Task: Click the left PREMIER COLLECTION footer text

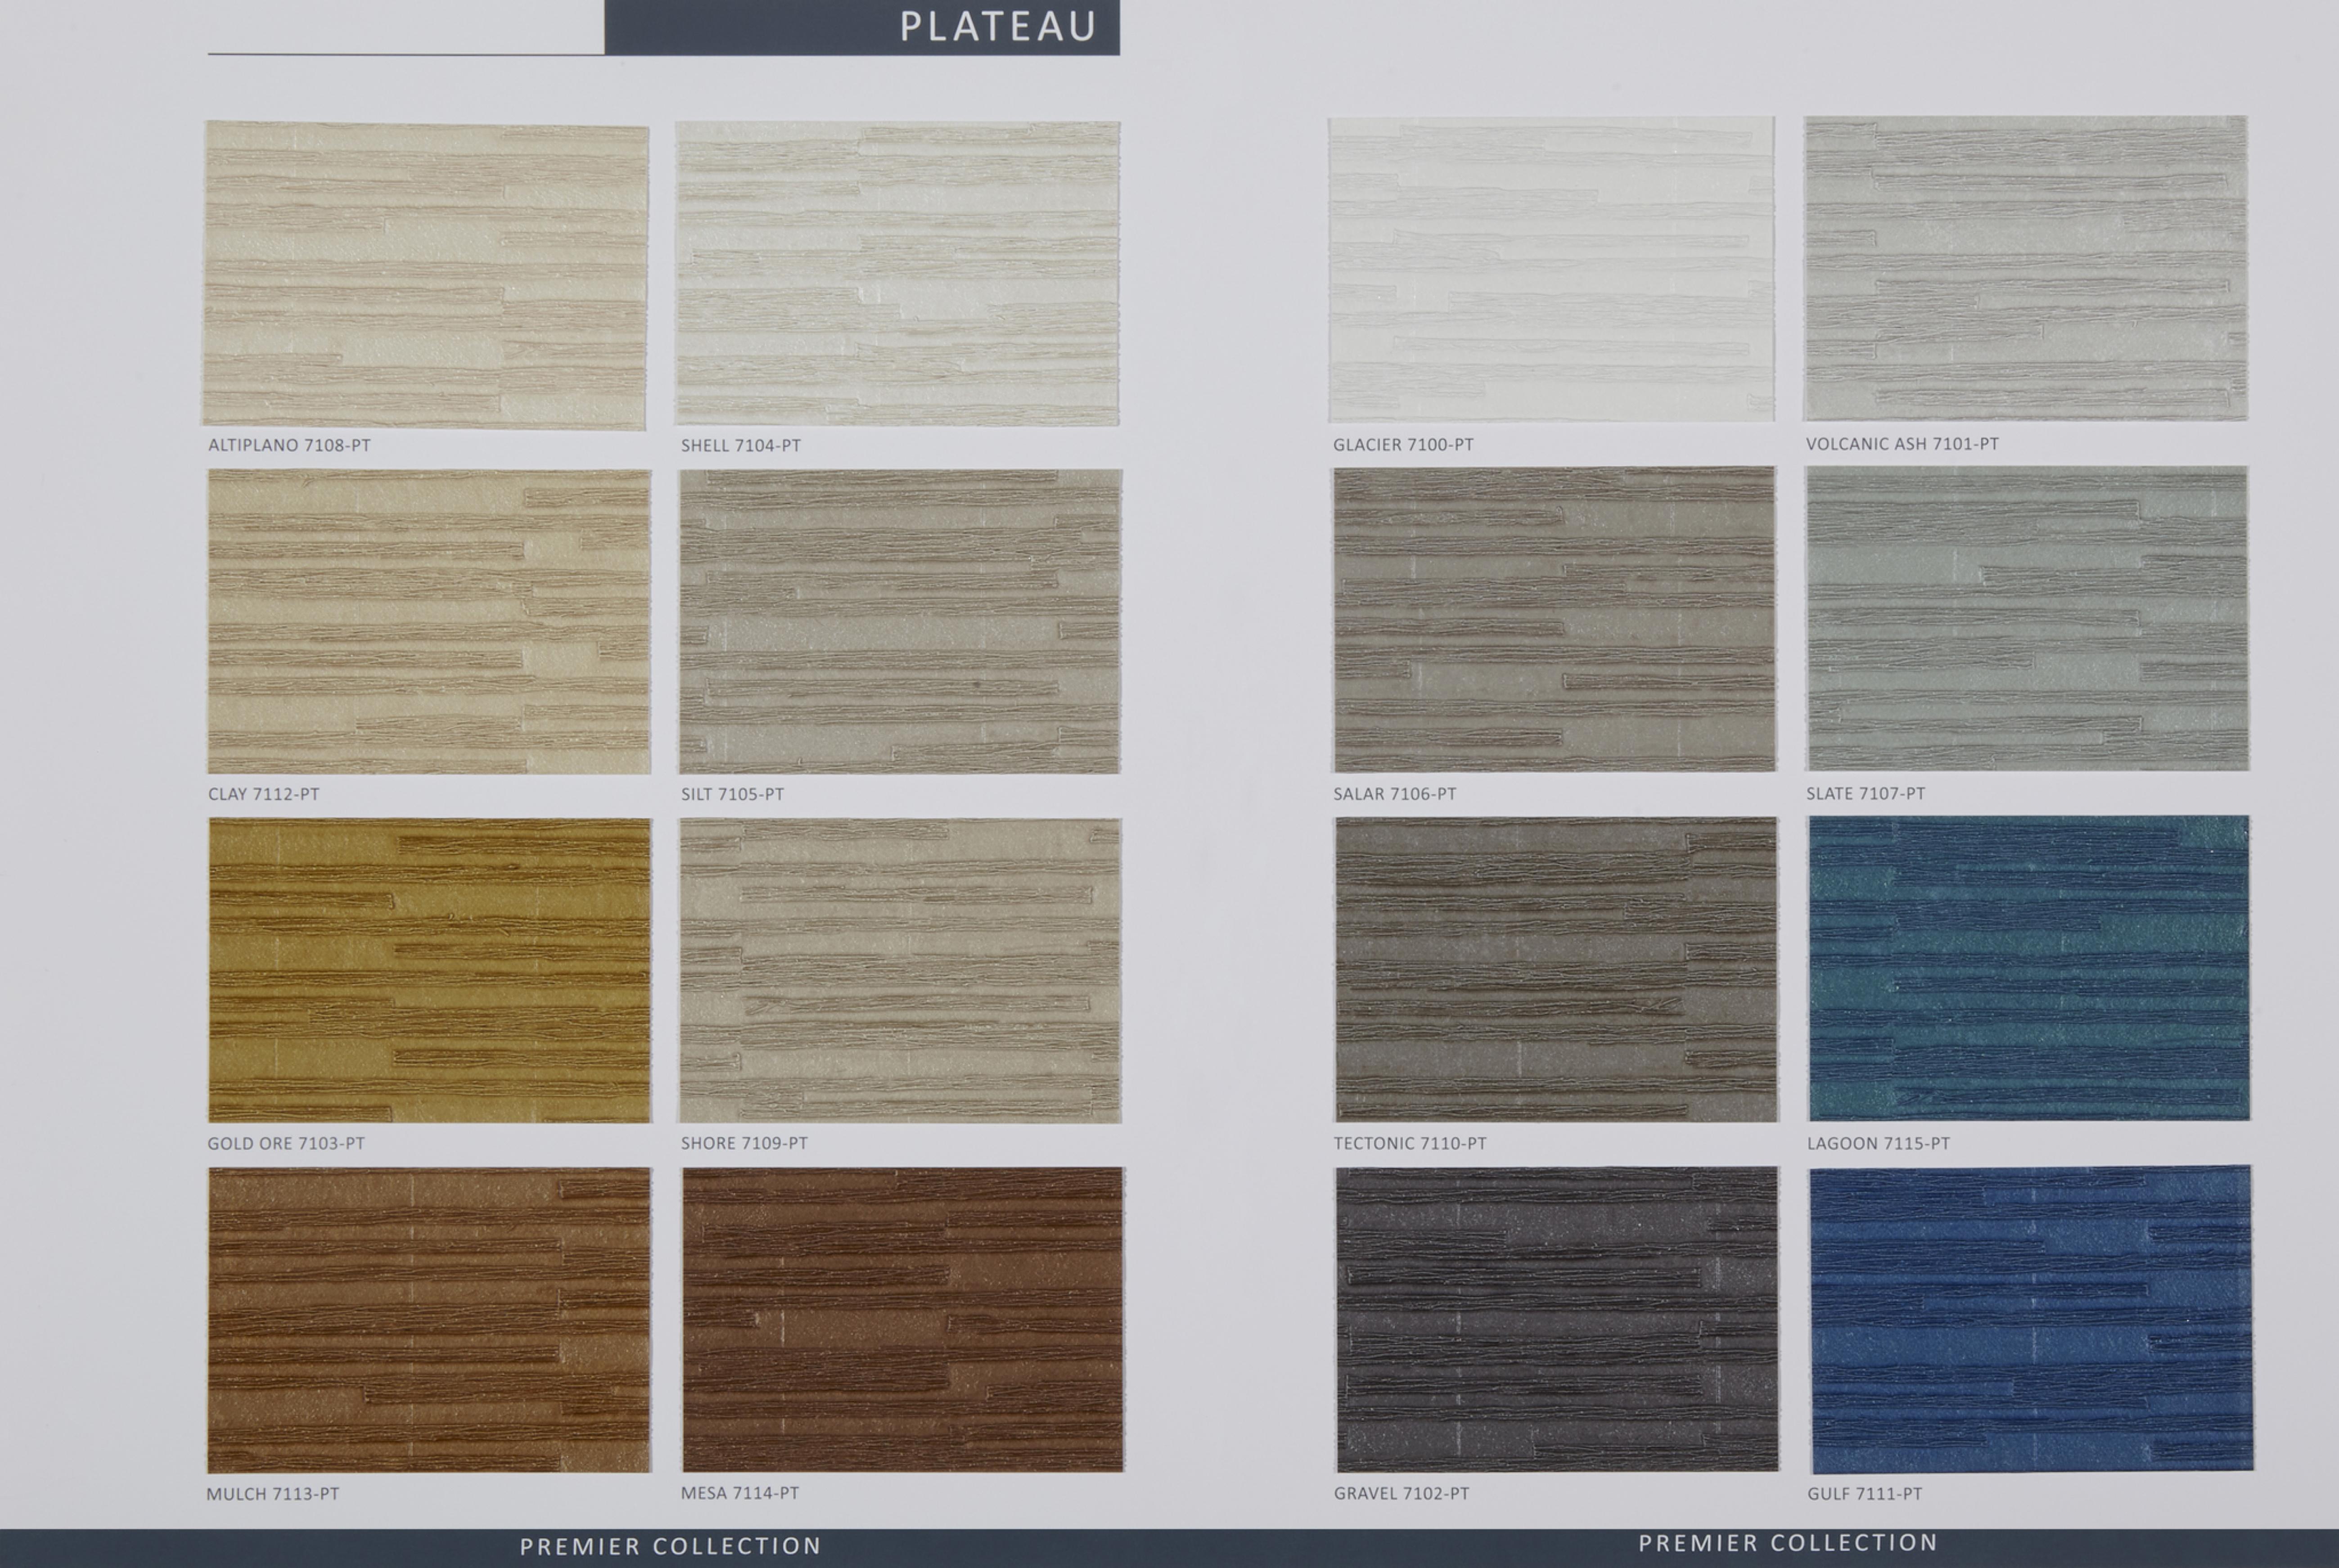Action: pyautogui.click(x=670, y=1546)
